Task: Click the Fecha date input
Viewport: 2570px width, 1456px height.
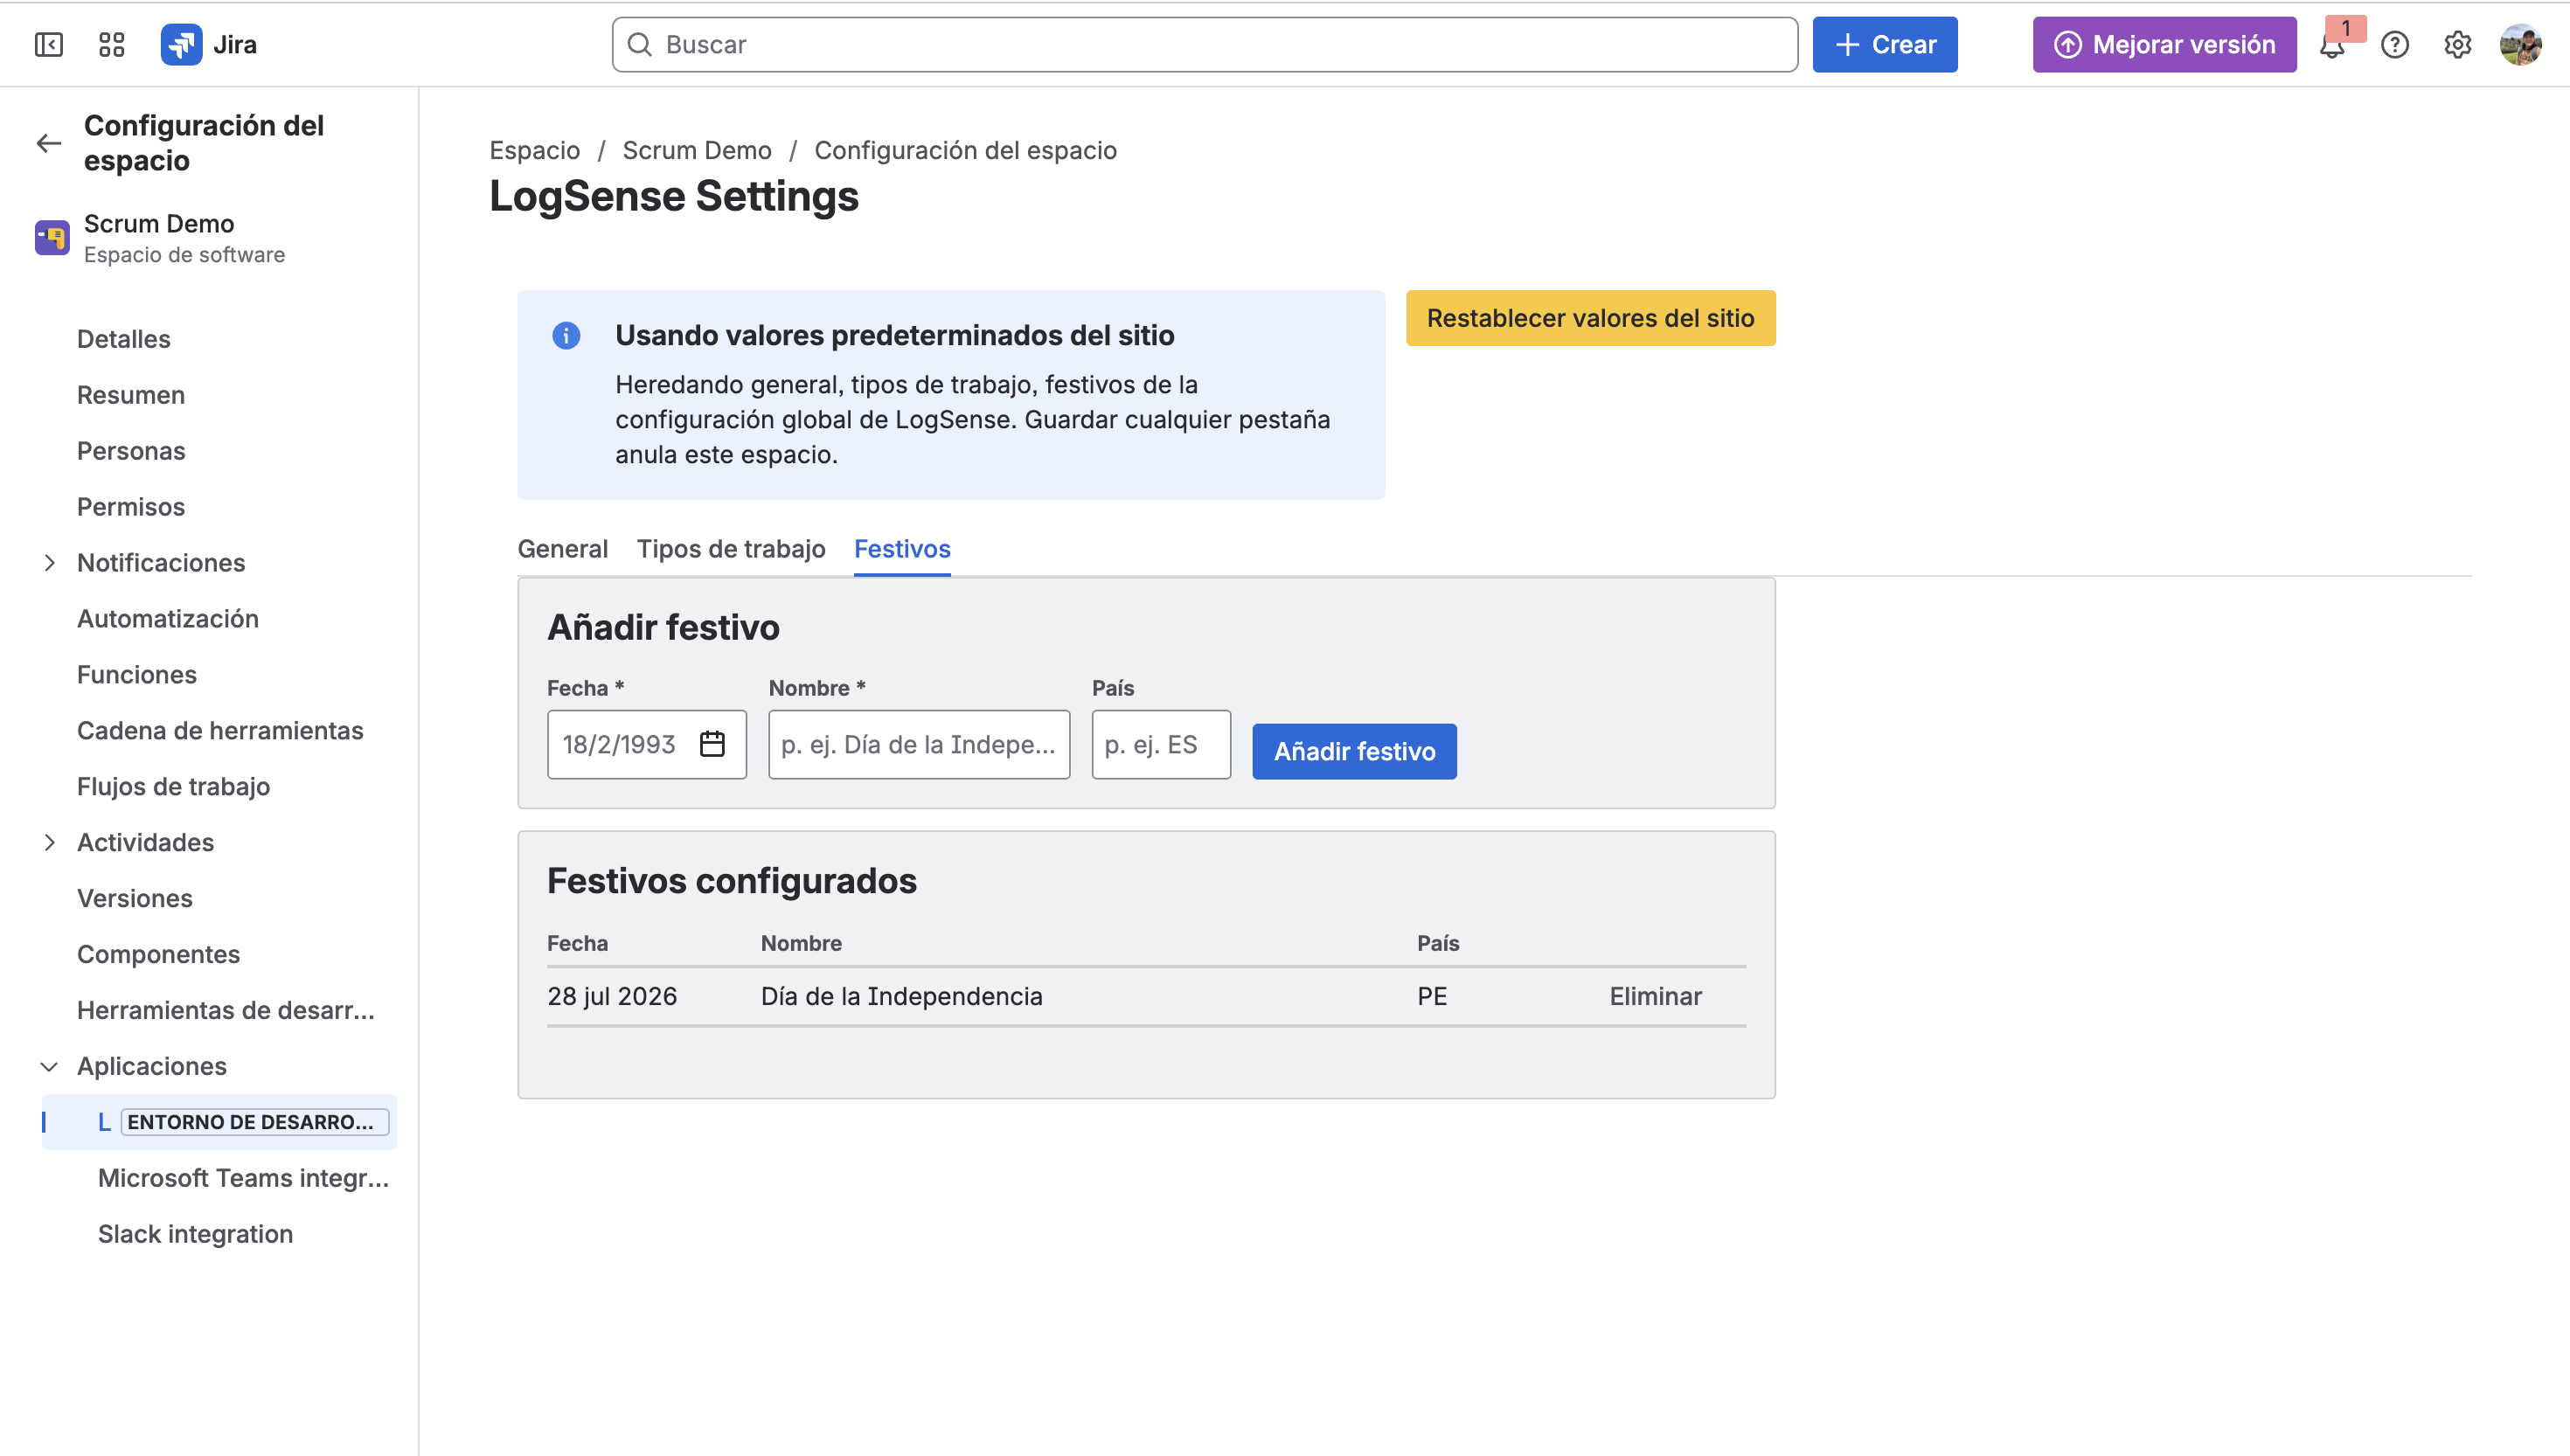Action: tap(646, 744)
